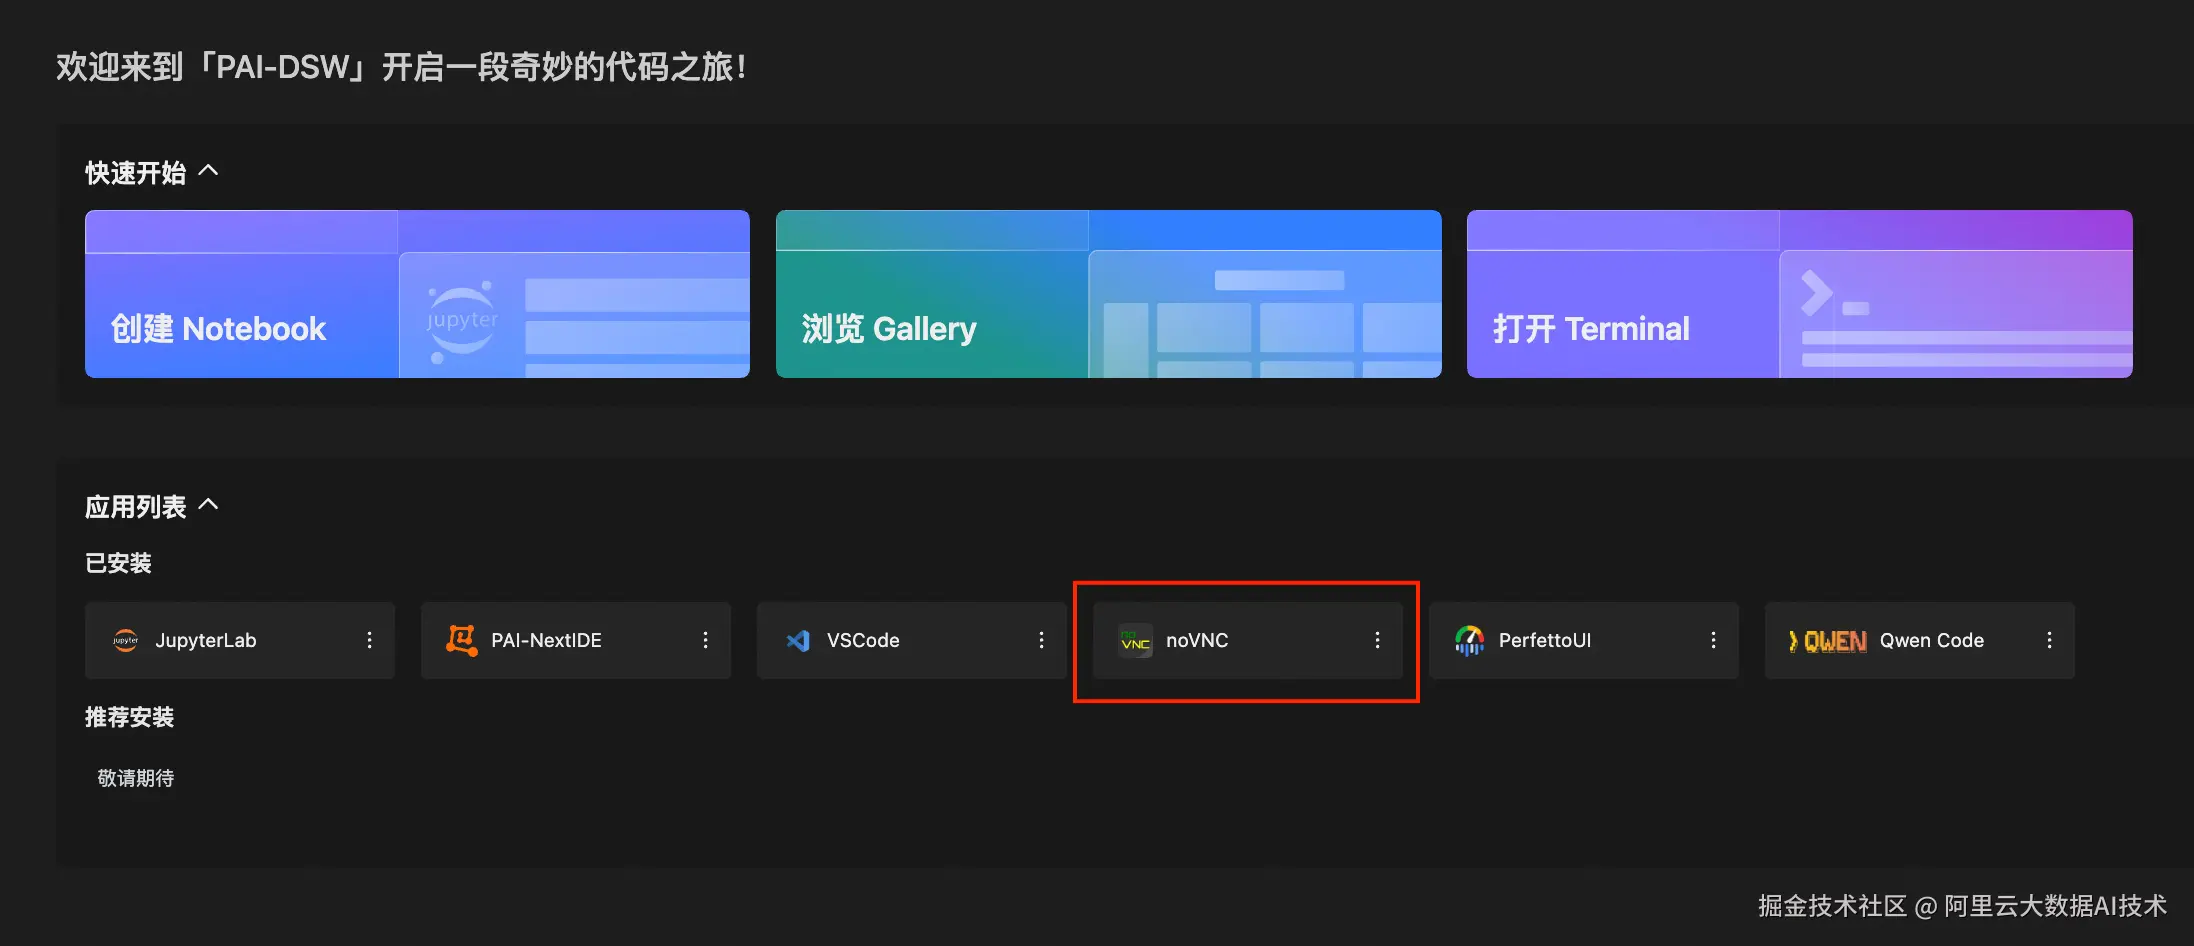The width and height of the screenshot is (2194, 946).
Task: Click the PAI-NextIDE app icon
Action: (461, 640)
